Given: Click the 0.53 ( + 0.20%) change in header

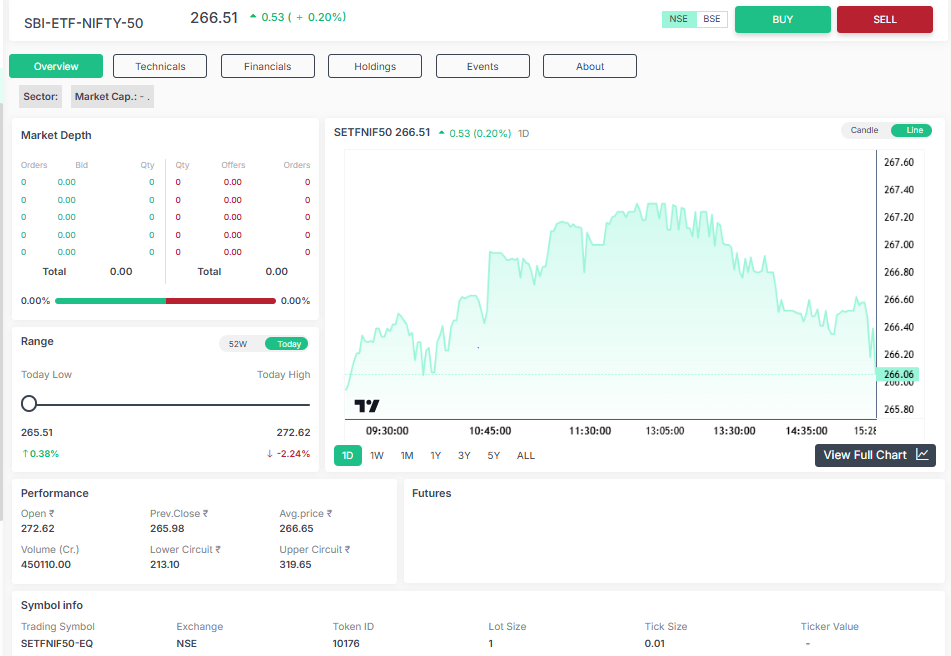Looking at the screenshot, I should pos(298,17).
